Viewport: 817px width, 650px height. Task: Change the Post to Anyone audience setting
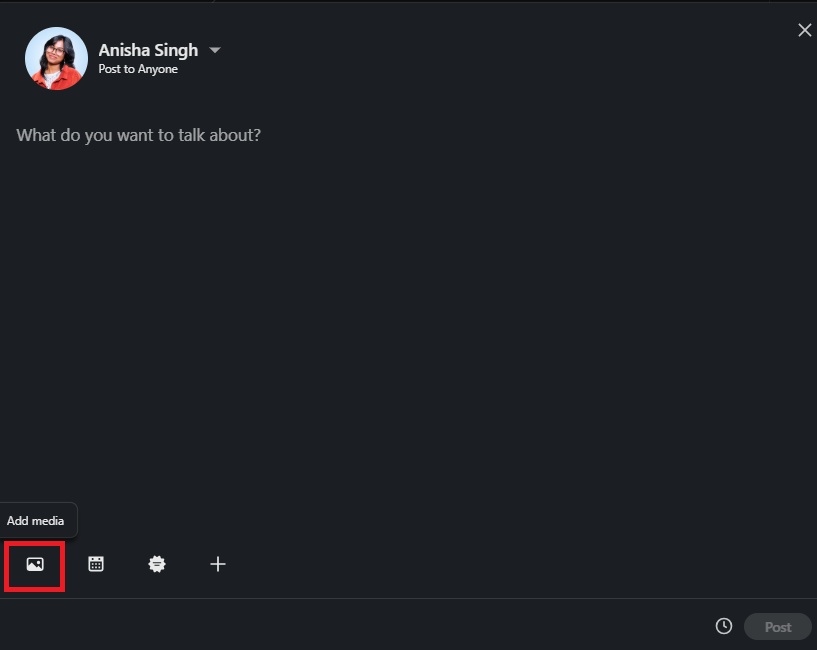[138, 69]
